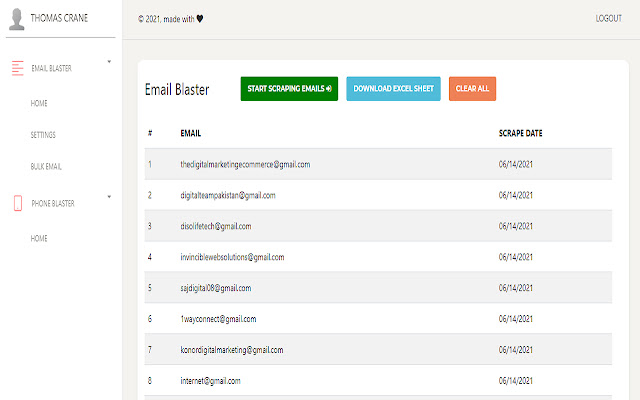Expand the Email Blaster menu arrow
The height and width of the screenshot is (400, 640).
(108, 63)
